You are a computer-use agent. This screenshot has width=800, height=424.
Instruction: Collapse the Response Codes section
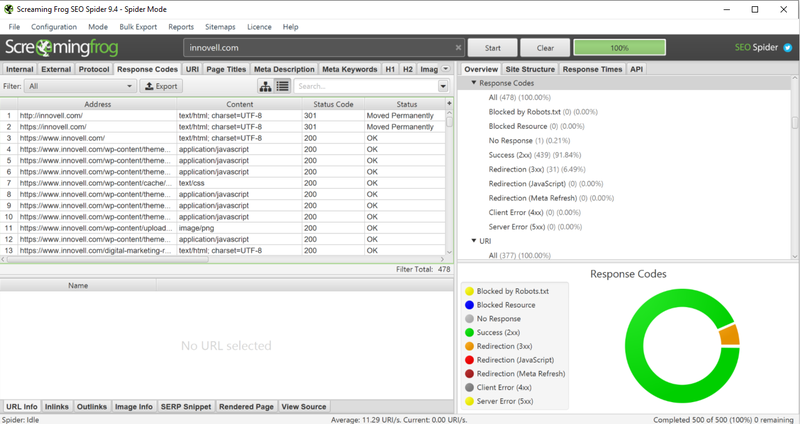tap(473, 83)
